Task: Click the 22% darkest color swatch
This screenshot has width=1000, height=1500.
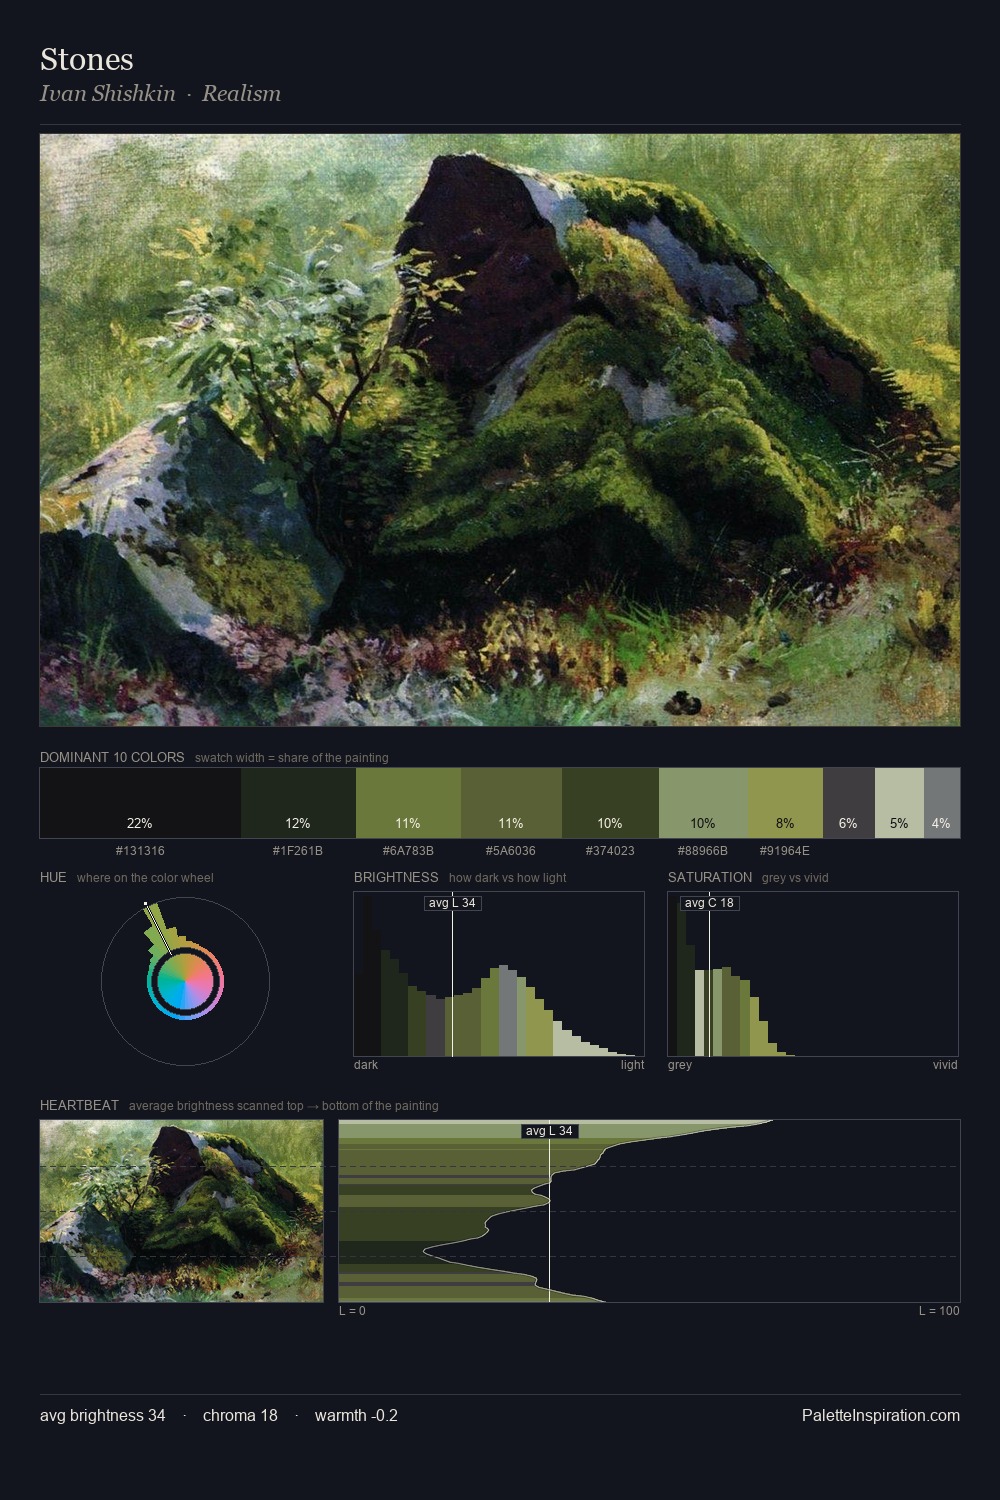Action: coord(140,802)
